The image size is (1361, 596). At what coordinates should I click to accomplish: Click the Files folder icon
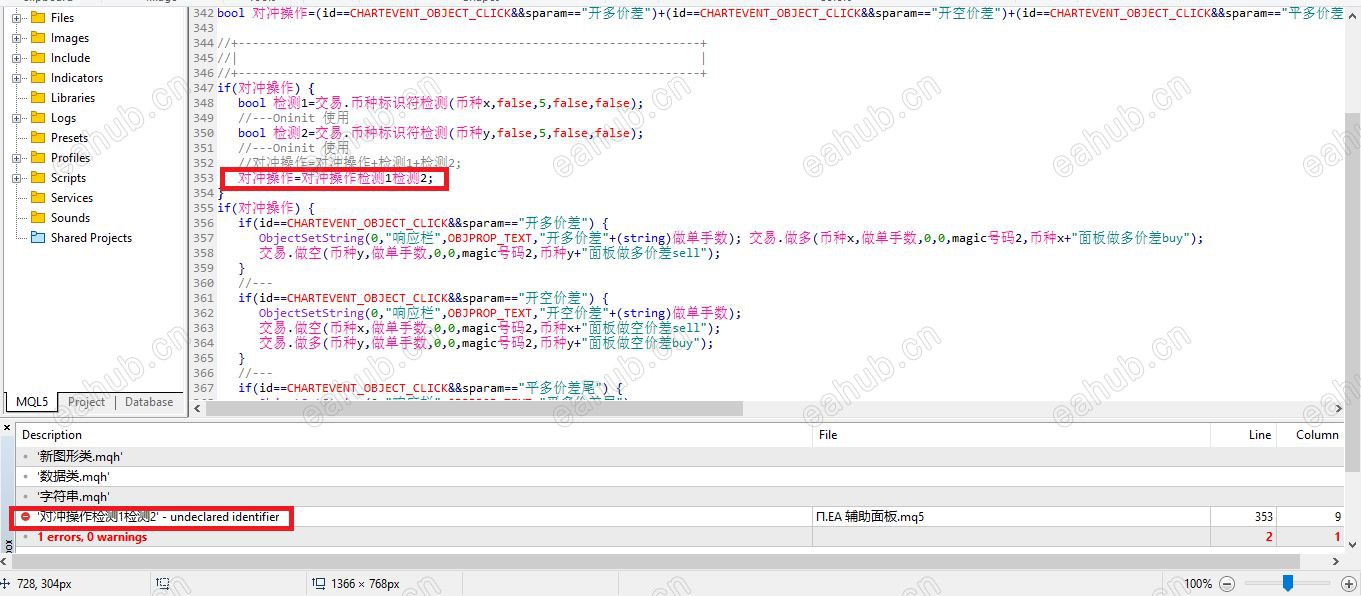point(38,17)
